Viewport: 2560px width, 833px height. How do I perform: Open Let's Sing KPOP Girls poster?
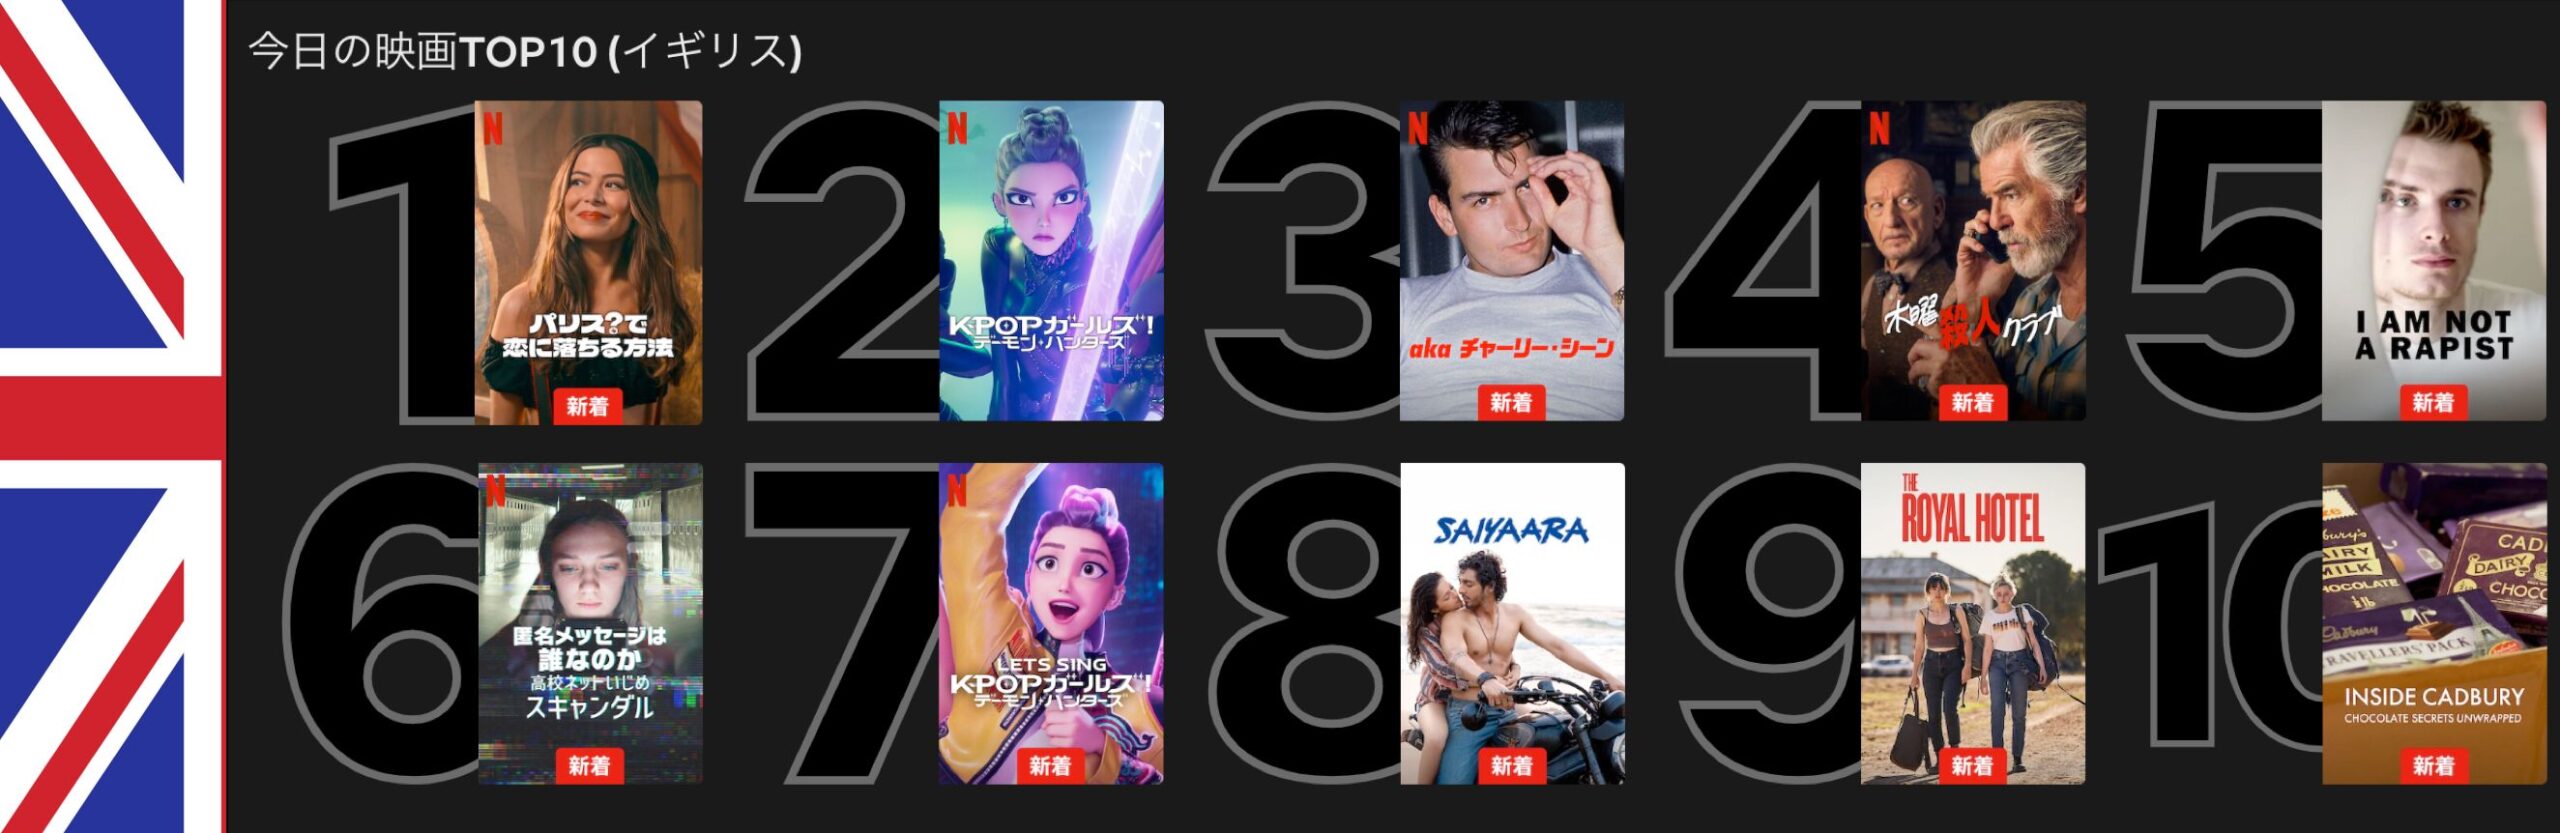(1051, 623)
